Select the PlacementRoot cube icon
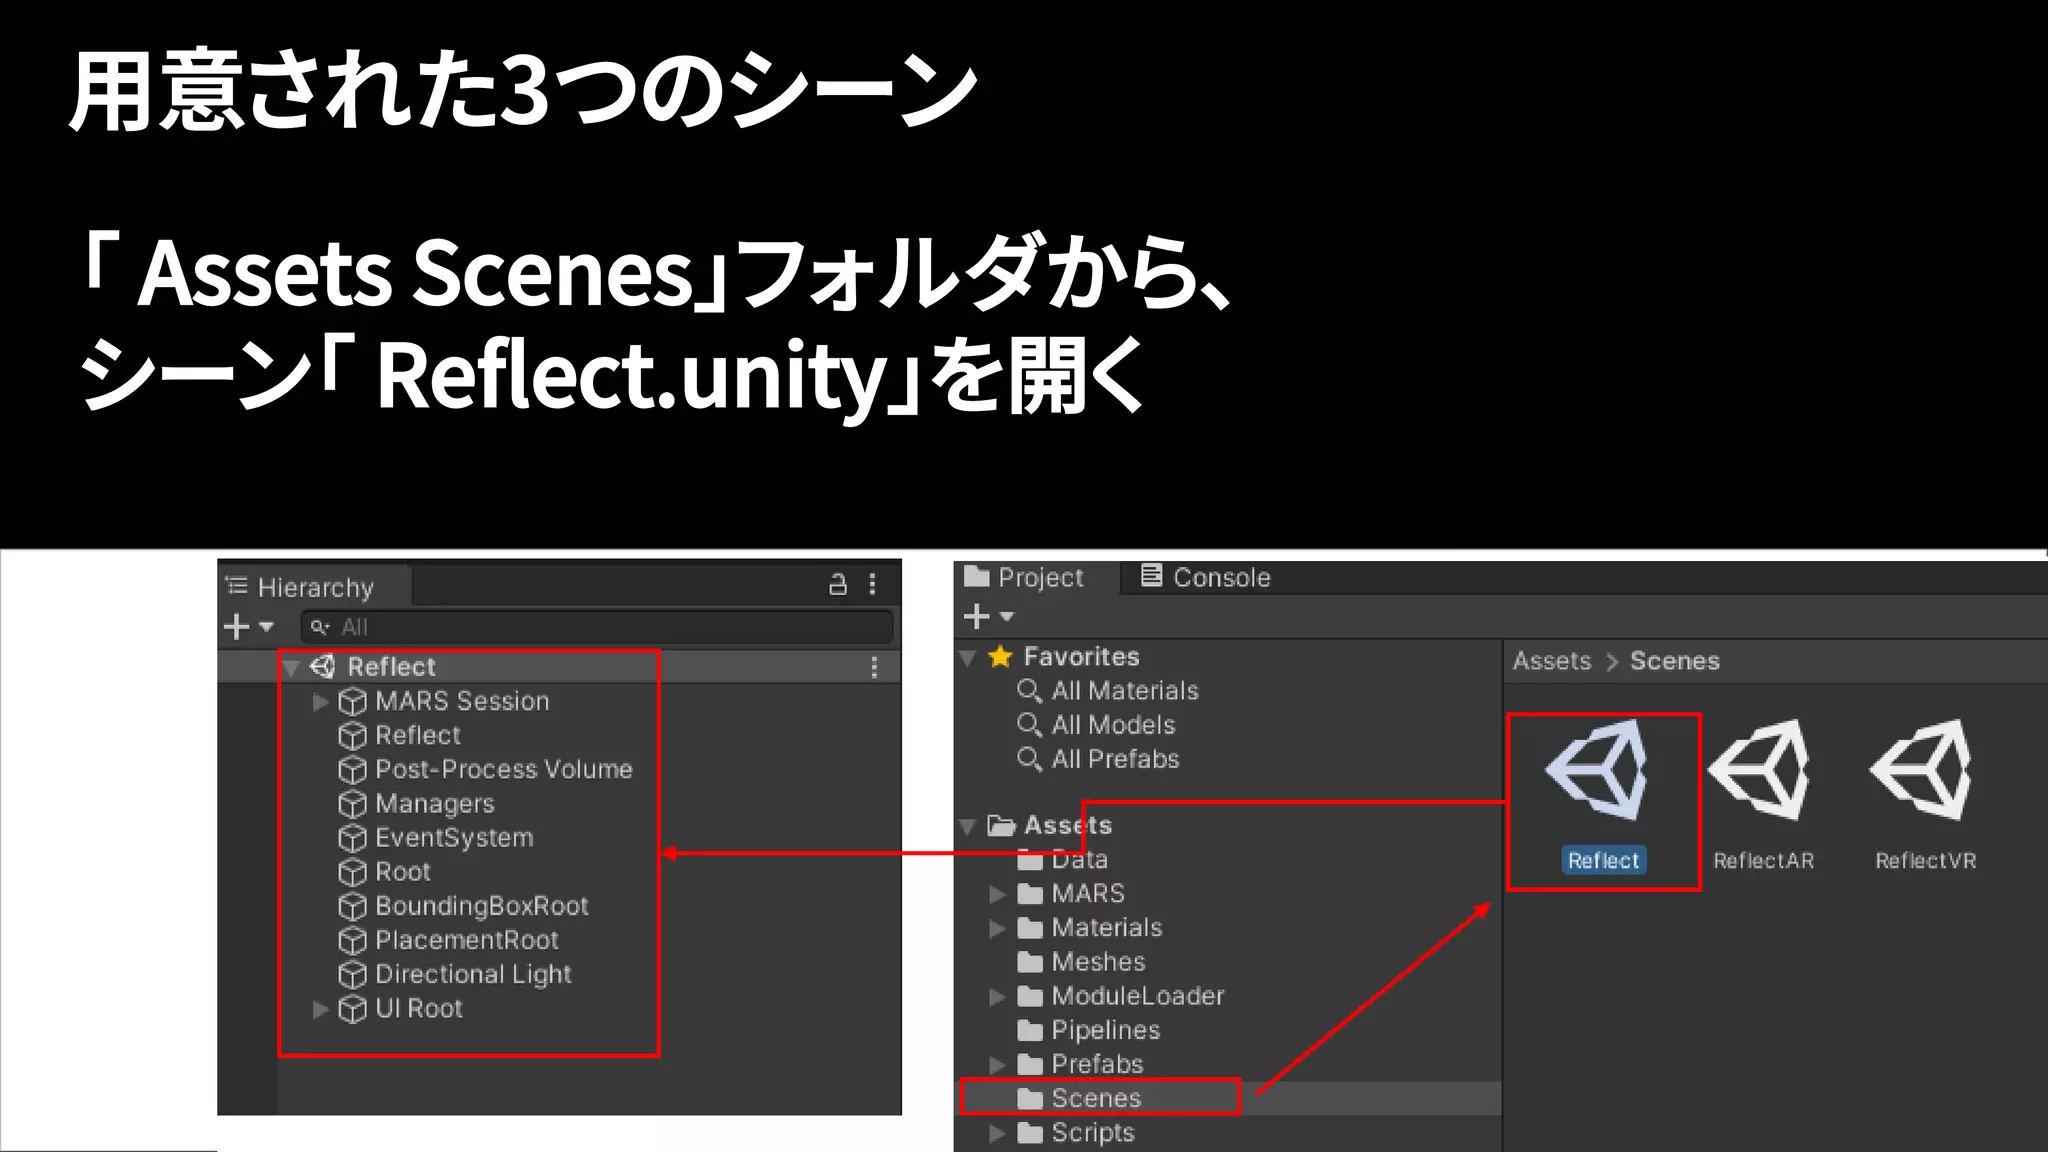Image resolution: width=2048 pixels, height=1152 pixels. click(352, 941)
